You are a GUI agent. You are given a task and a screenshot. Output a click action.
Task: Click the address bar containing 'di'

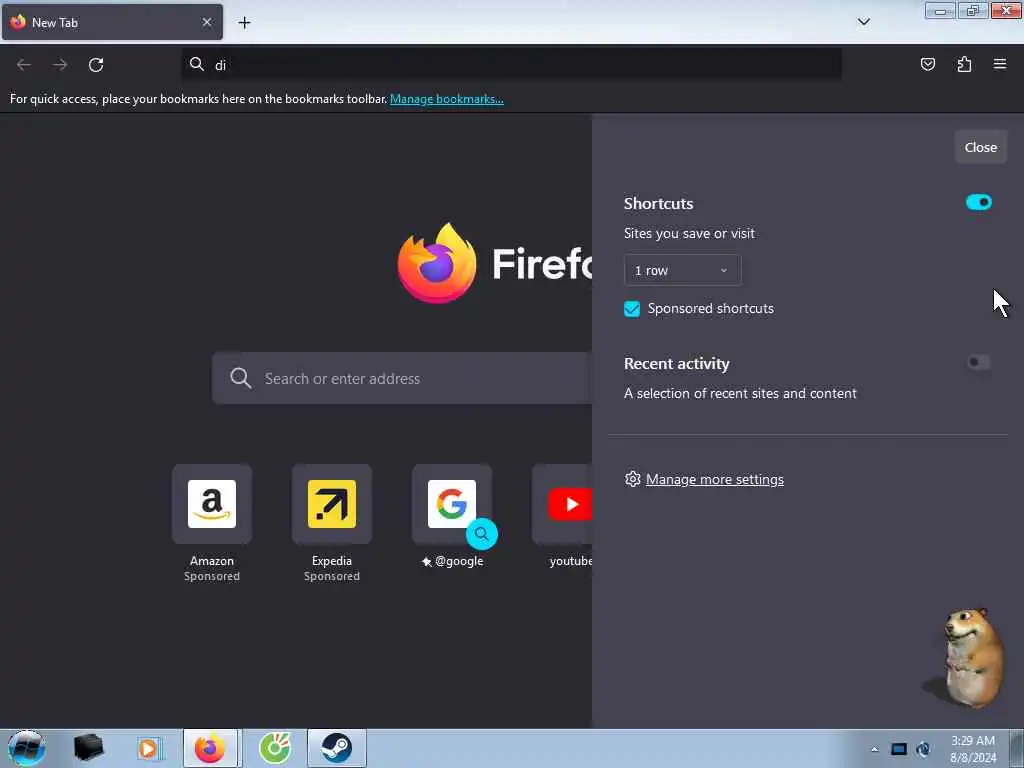click(x=511, y=65)
